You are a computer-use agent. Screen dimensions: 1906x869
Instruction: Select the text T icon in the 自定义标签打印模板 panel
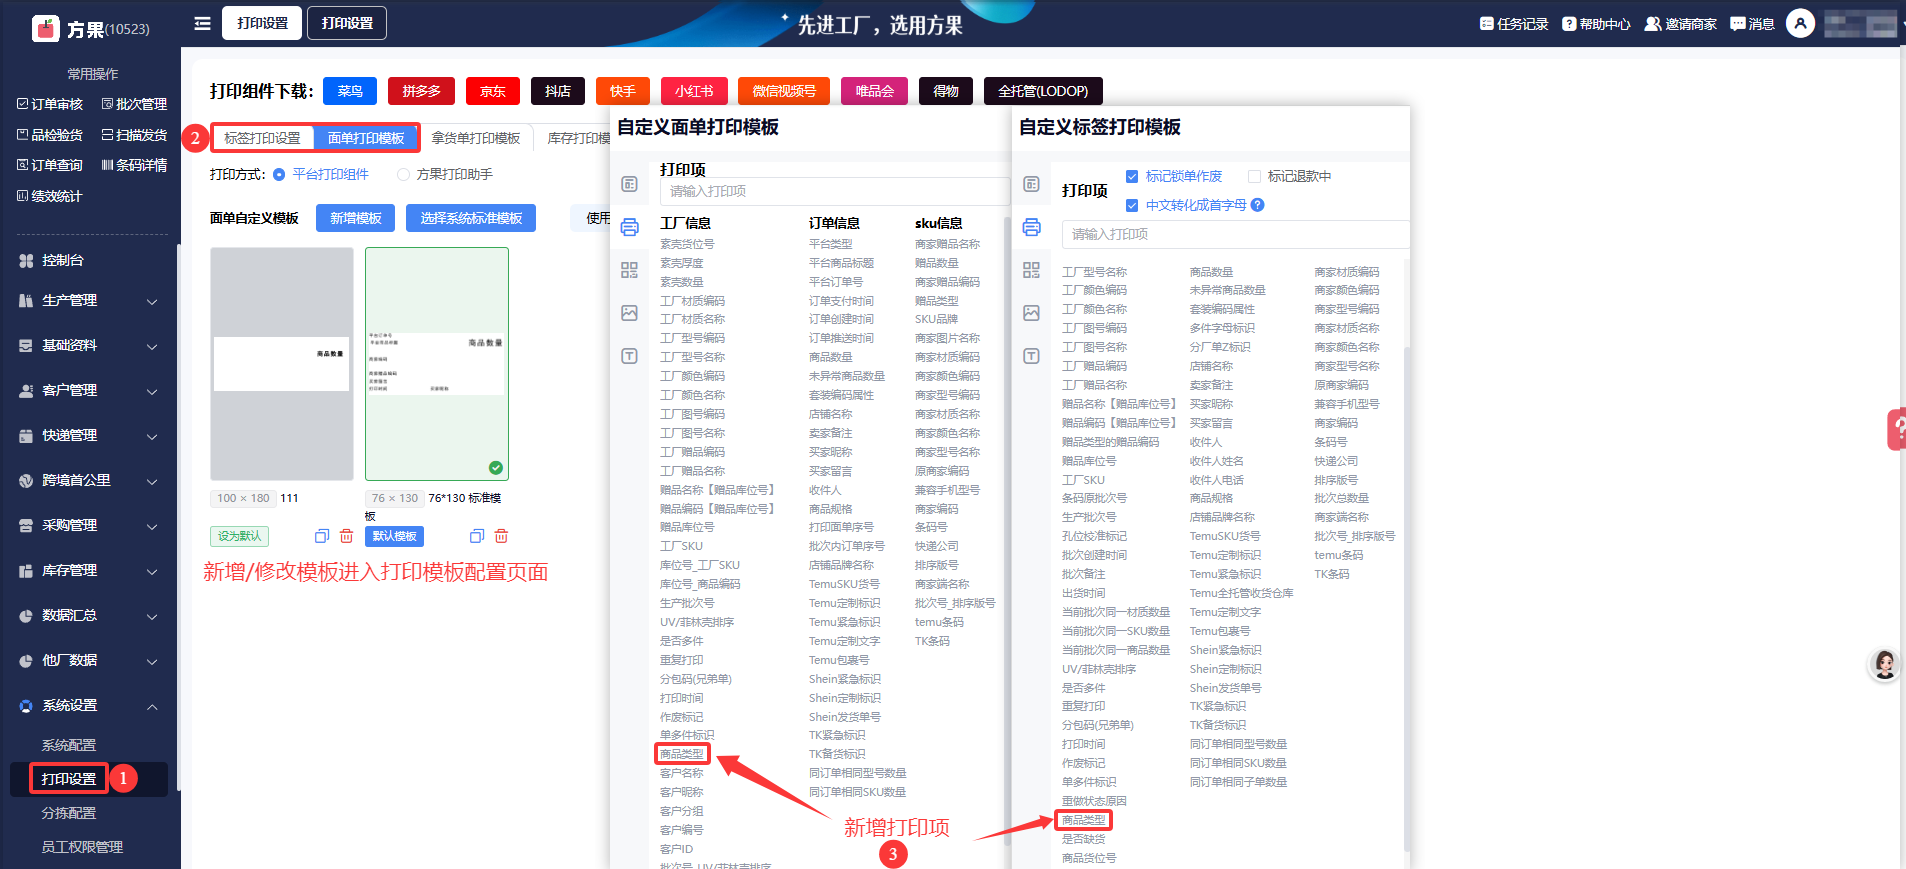pos(1031,356)
